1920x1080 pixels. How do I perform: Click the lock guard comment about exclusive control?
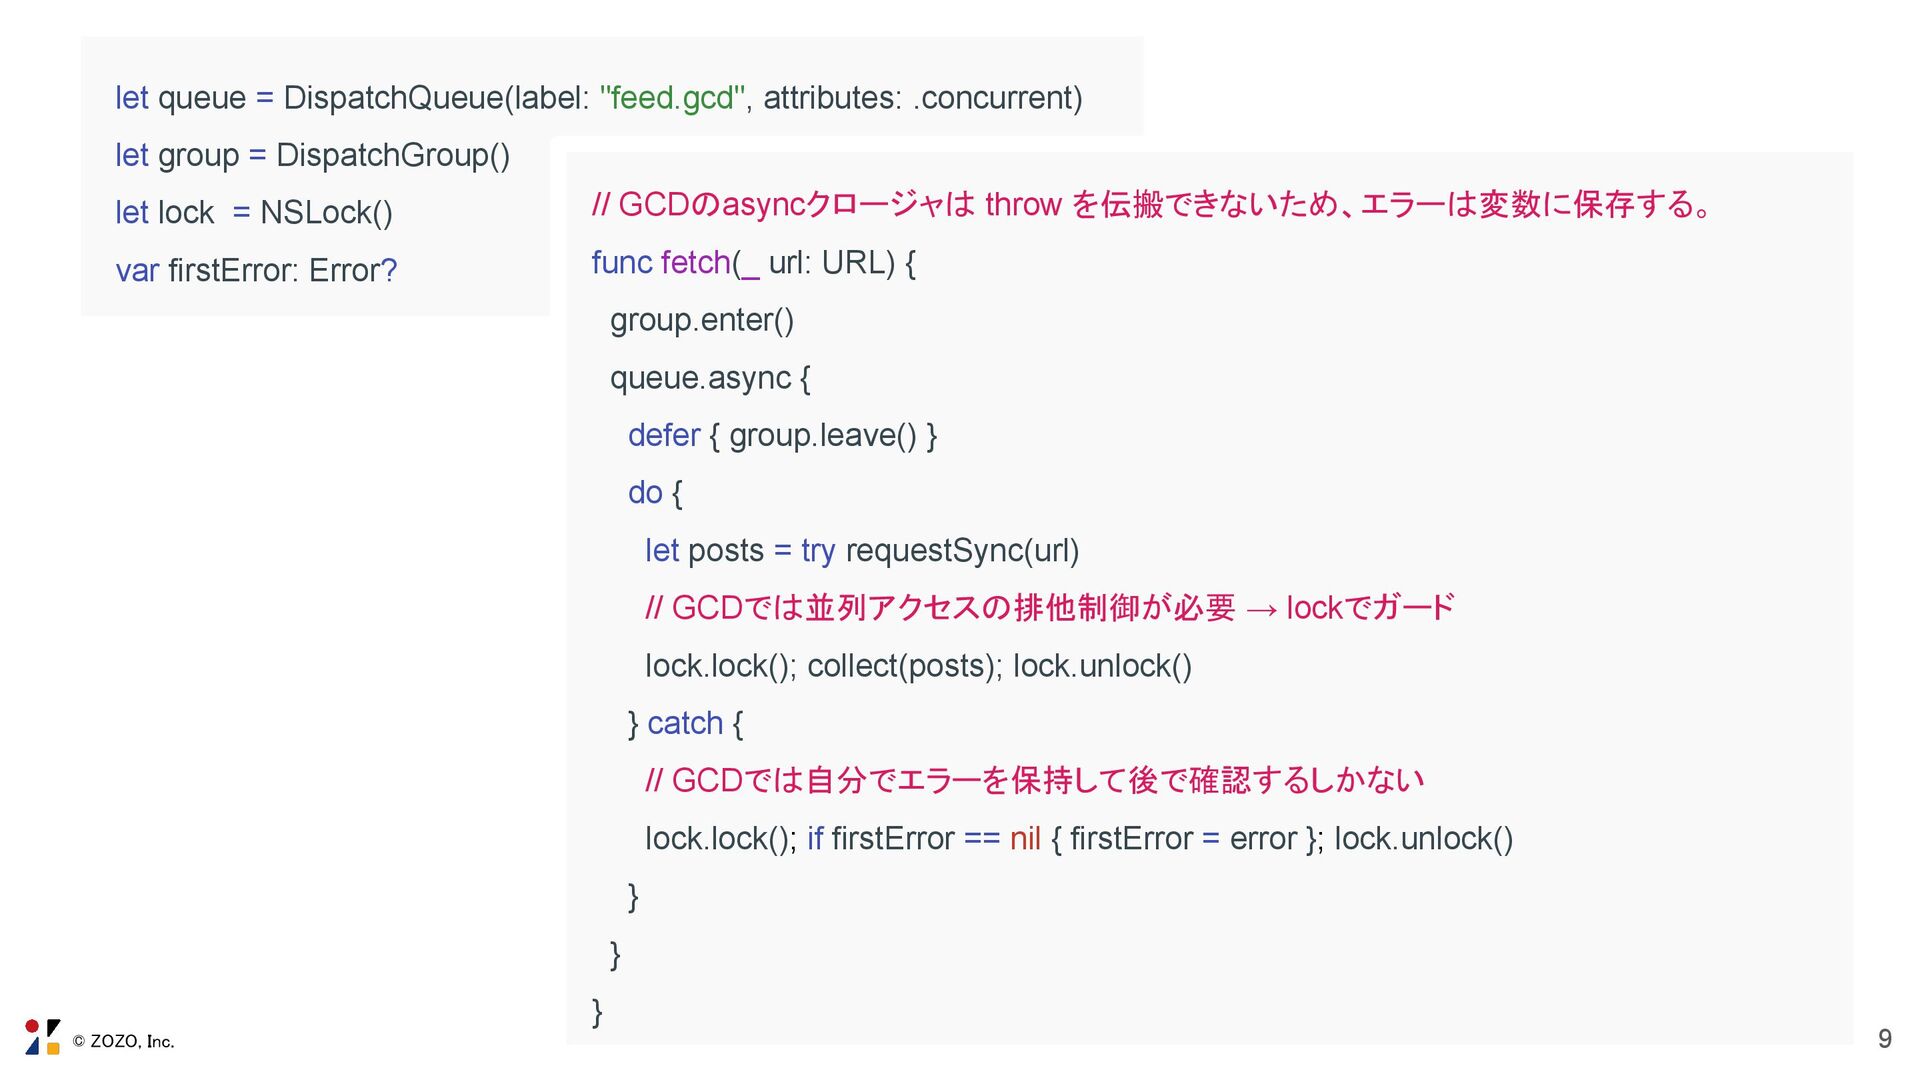point(1048,608)
